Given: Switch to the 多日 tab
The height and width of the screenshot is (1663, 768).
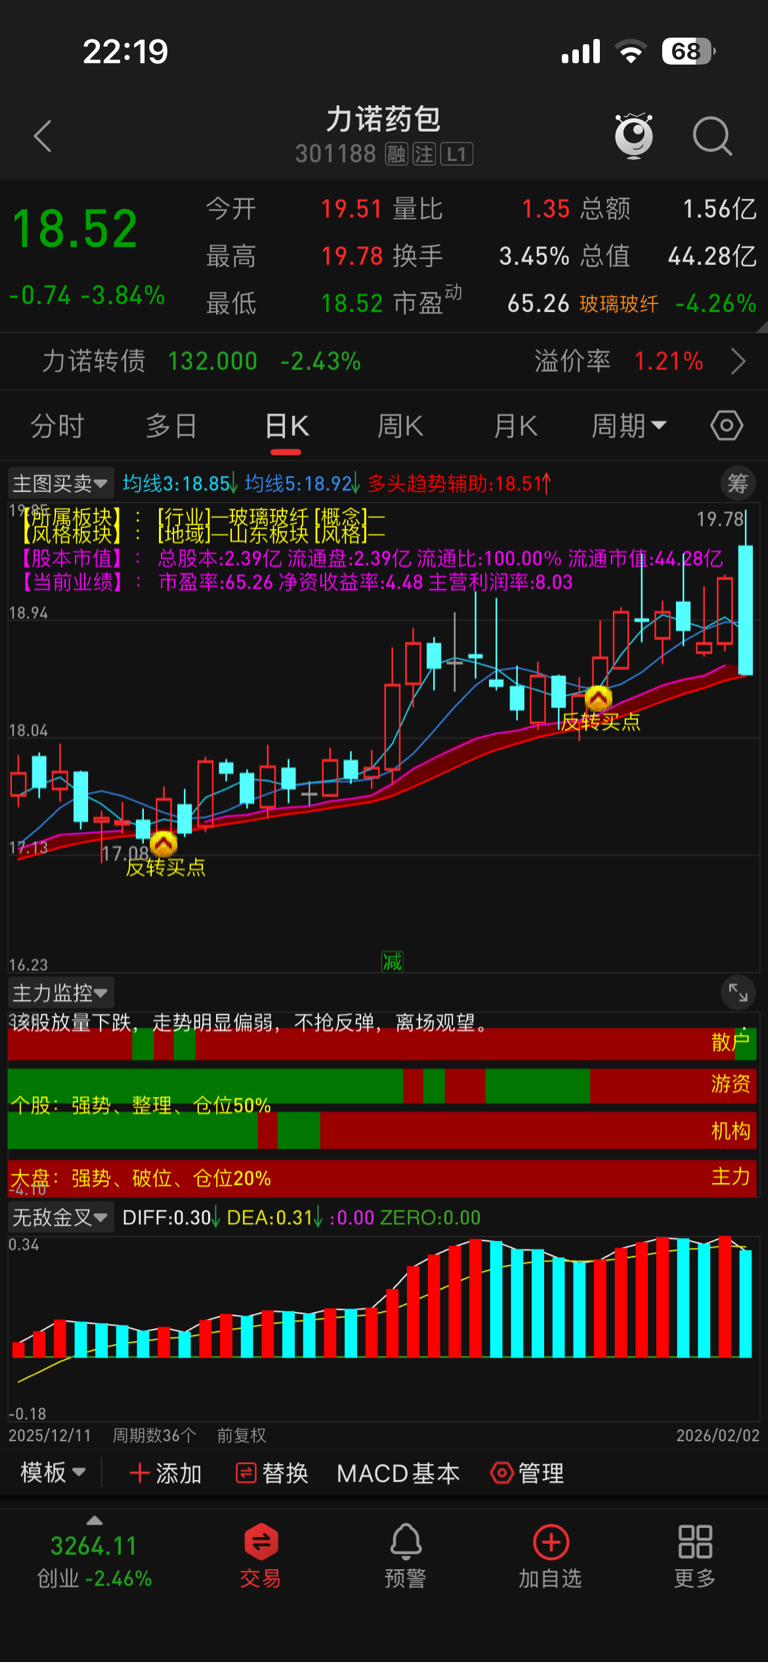Looking at the screenshot, I should click(171, 426).
